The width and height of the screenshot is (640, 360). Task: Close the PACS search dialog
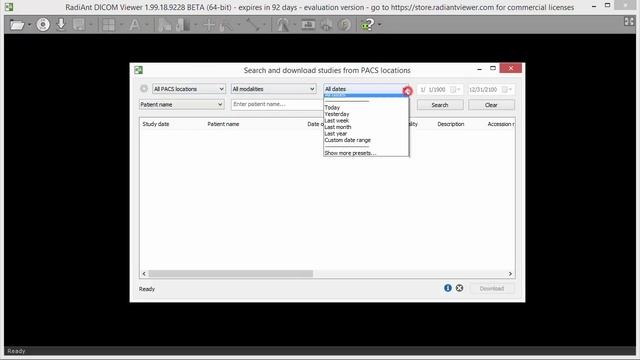pyautogui.click(x=511, y=68)
